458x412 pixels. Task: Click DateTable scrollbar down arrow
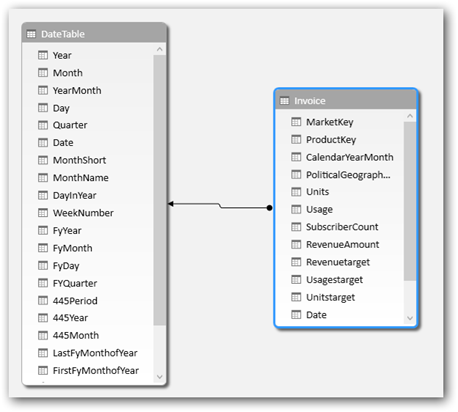point(160,377)
